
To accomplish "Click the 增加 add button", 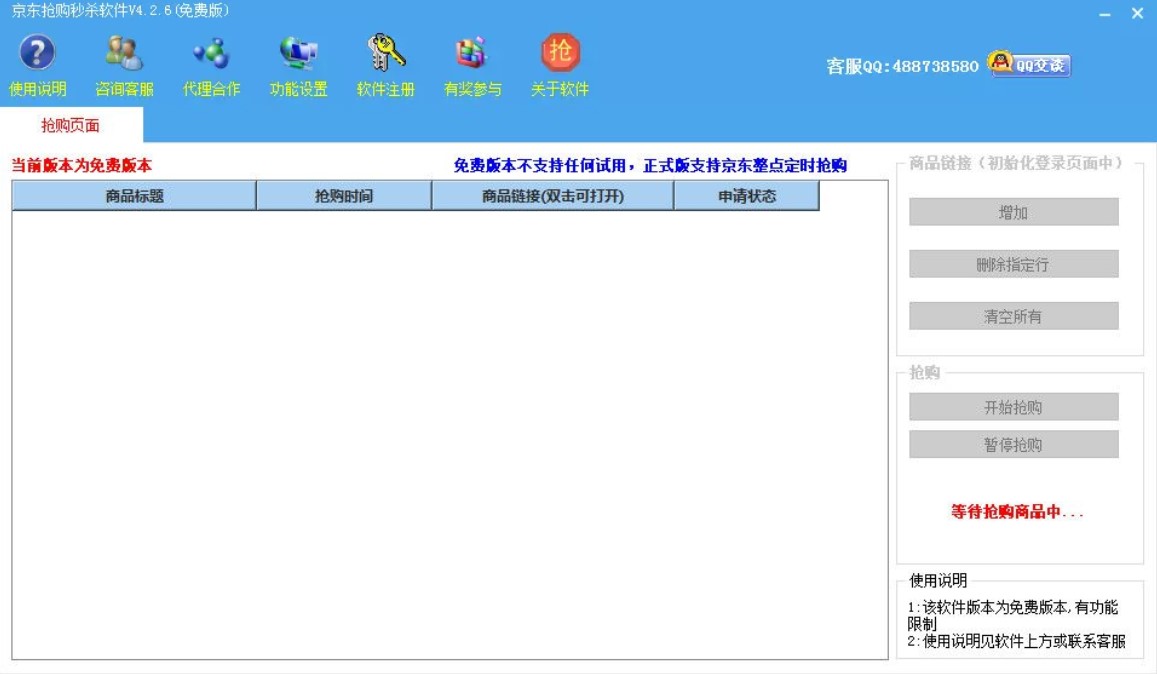I will [x=1013, y=213].
